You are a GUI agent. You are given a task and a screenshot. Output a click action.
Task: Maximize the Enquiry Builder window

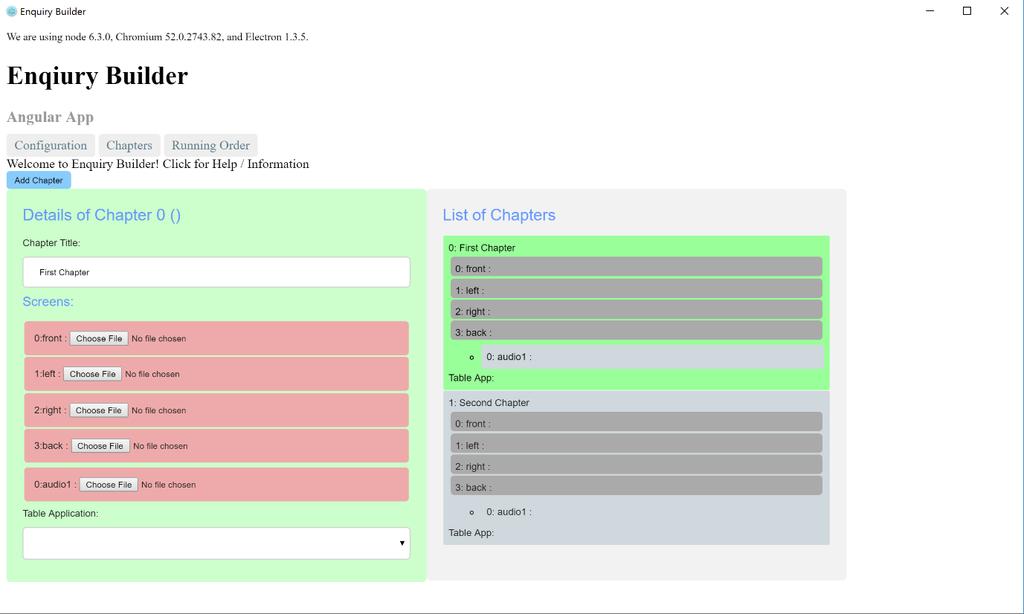point(967,11)
